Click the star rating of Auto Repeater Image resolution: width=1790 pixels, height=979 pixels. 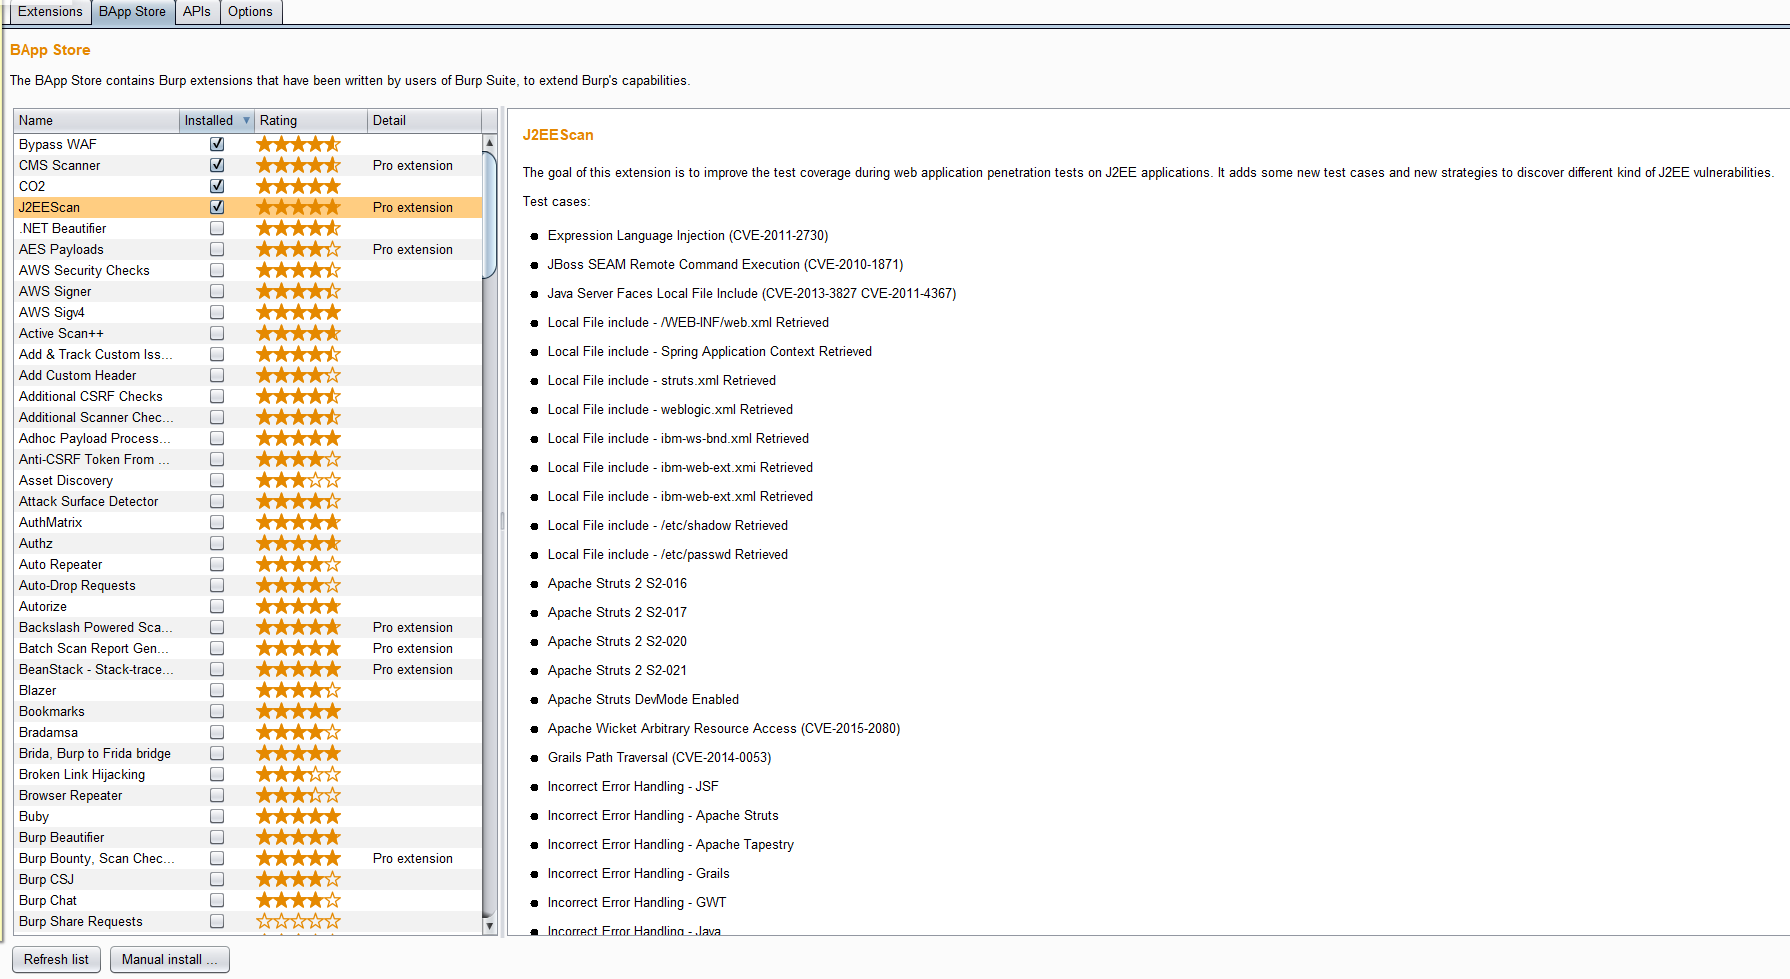(x=298, y=564)
